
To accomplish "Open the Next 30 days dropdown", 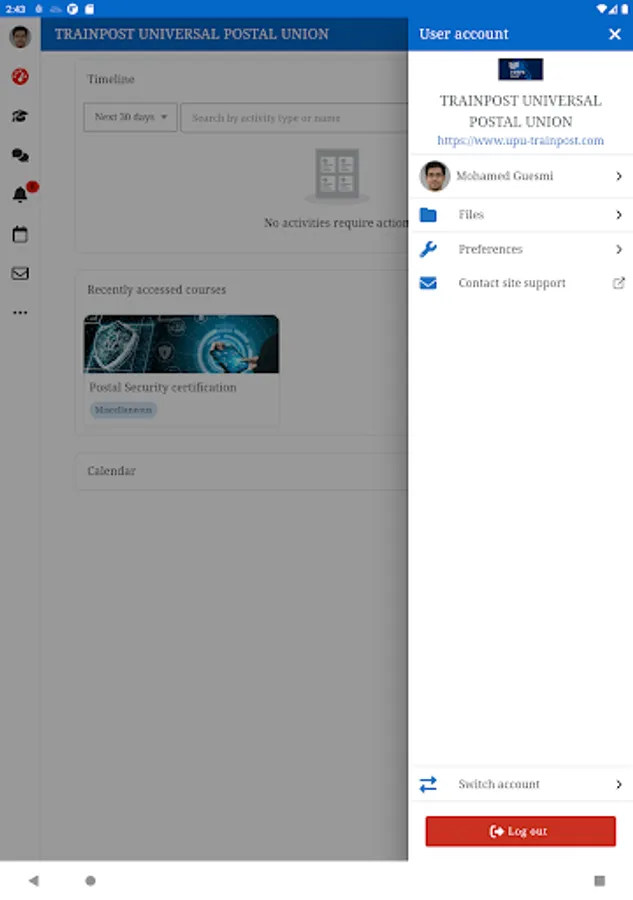I will (130, 117).
